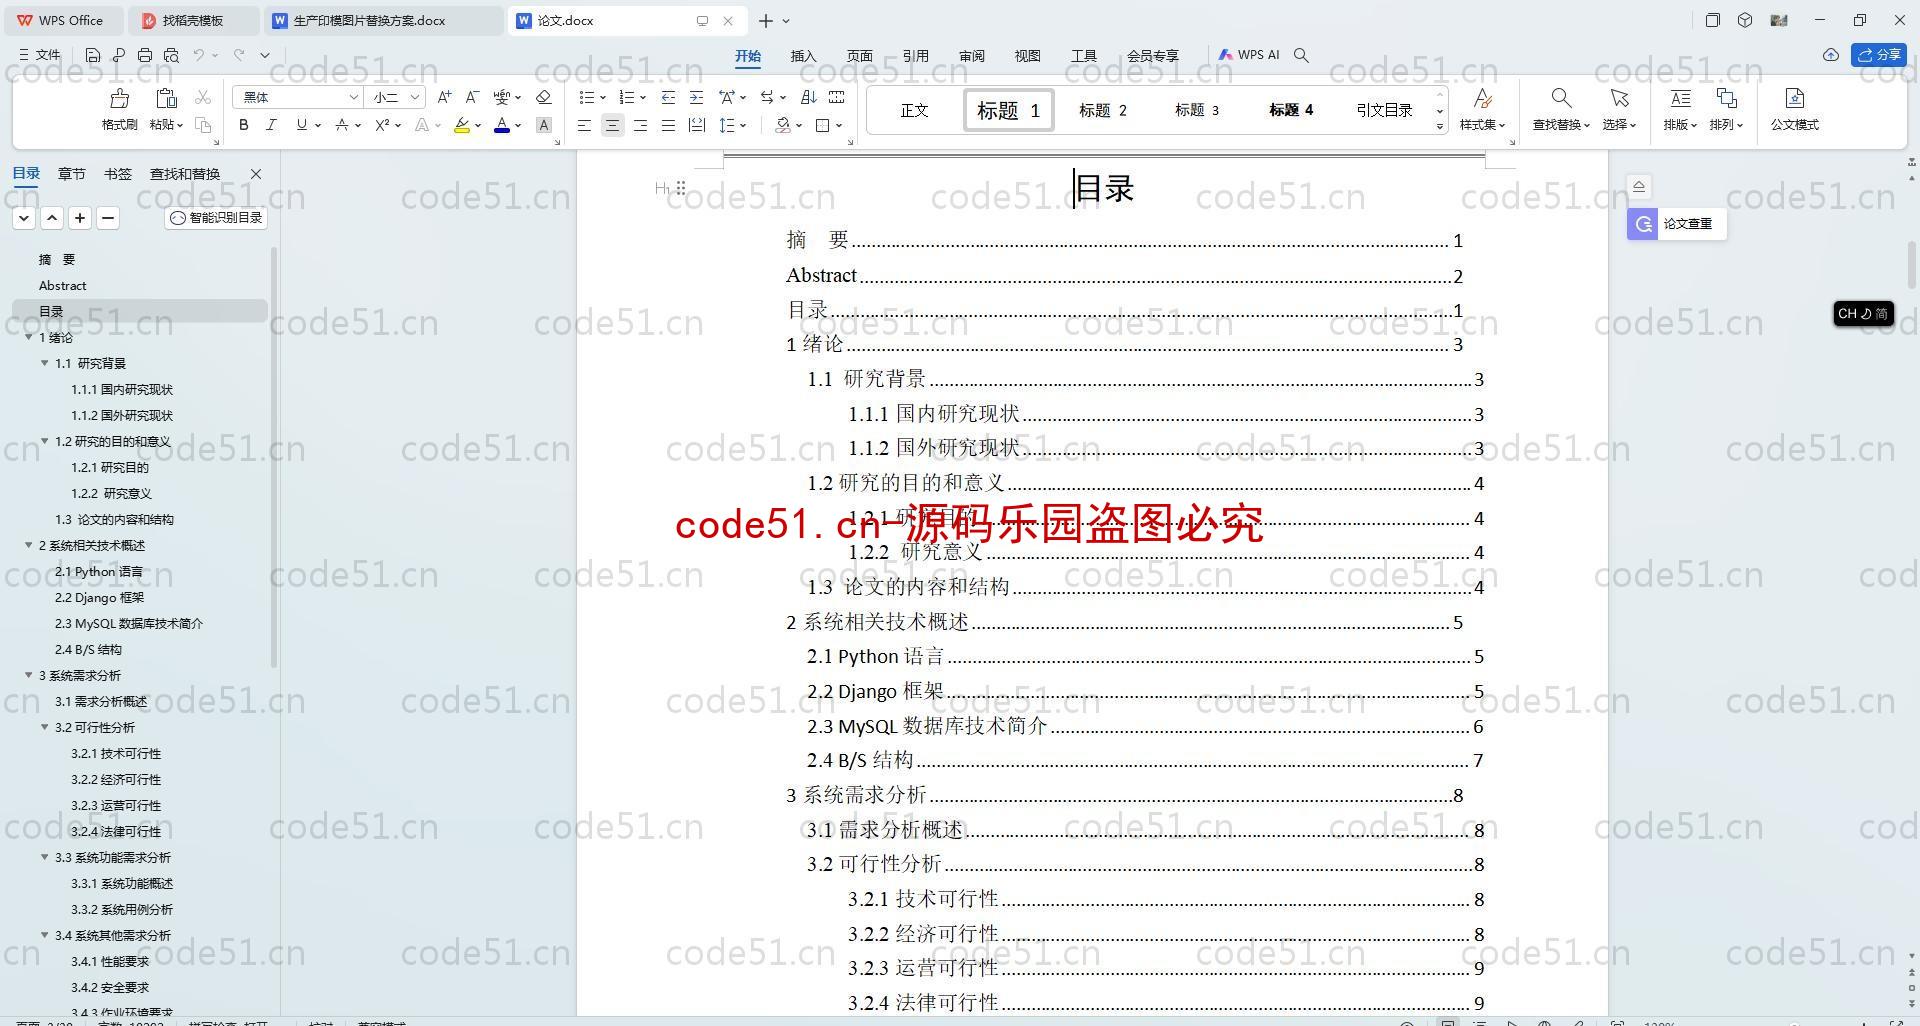Open Find and Replace (查找替换) tool
Viewport: 1920px width, 1026px height.
coord(1560,109)
